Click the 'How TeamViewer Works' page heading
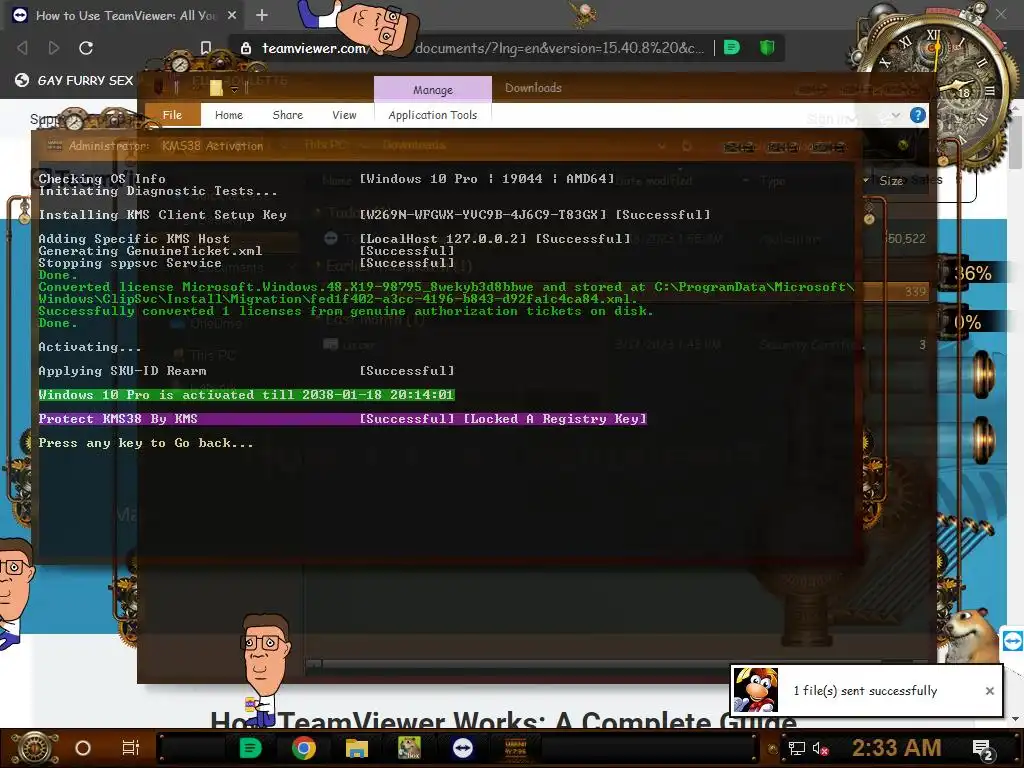Image resolution: width=1024 pixels, height=768 pixels. point(503,720)
